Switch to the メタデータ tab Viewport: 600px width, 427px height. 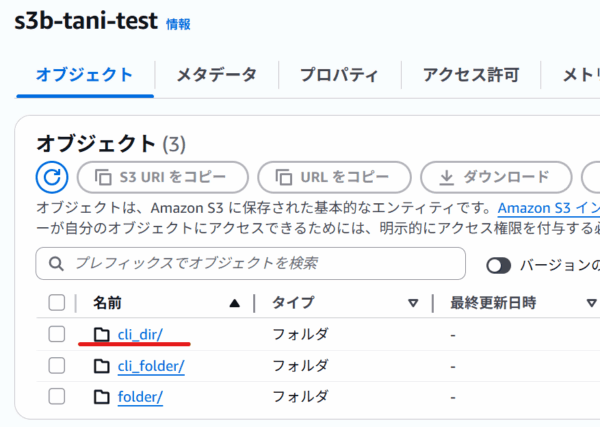tap(216, 75)
